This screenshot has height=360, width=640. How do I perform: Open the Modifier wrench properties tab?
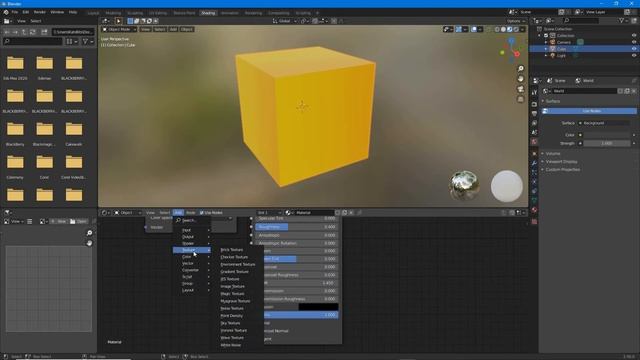pos(534,163)
